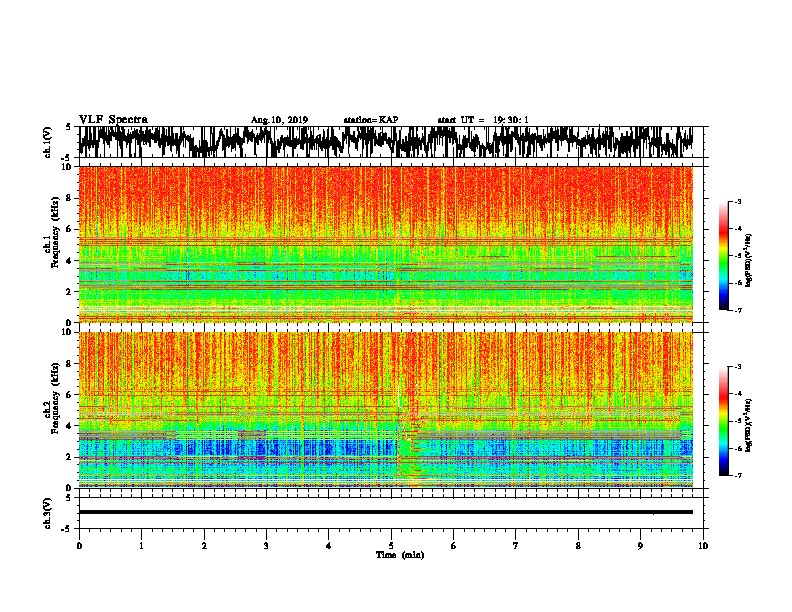Click the "VLF Spectra" title text
792x612 pixels.
coord(113,119)
